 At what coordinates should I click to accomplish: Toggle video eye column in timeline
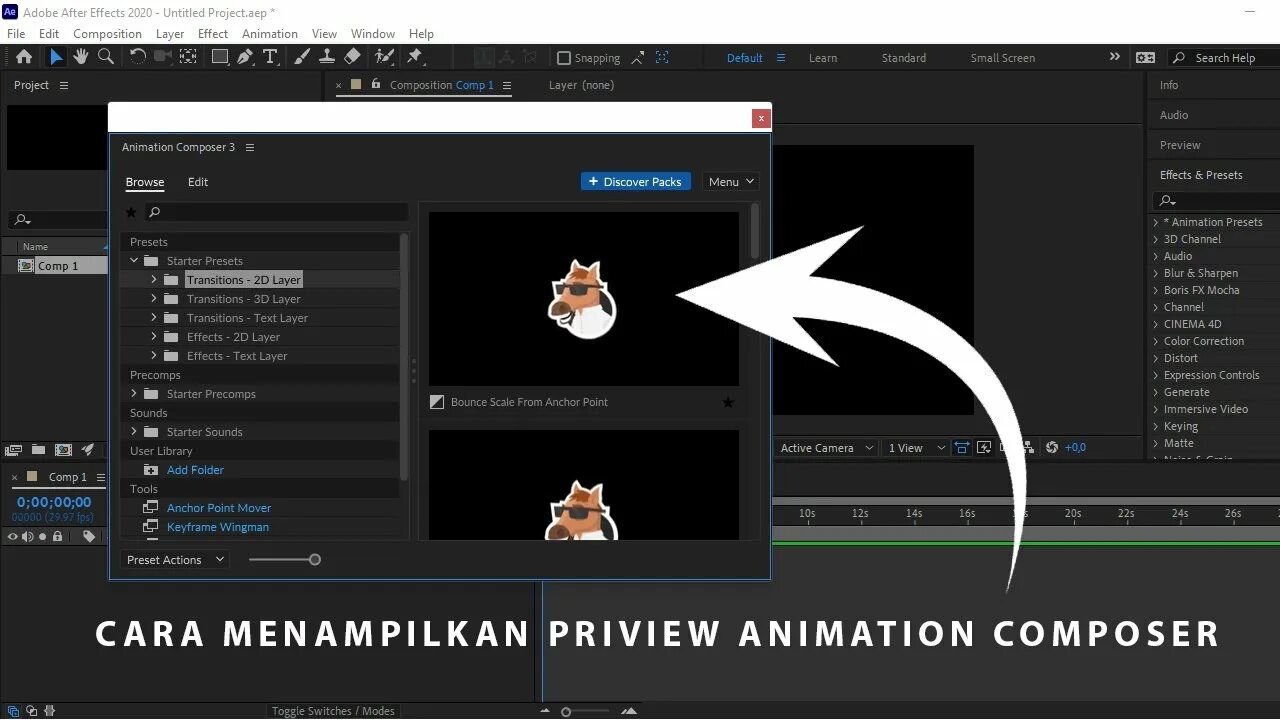(13, 537)
